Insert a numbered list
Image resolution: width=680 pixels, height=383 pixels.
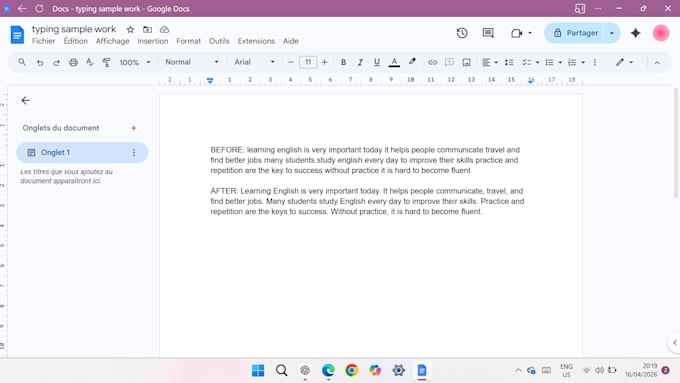[x=572, y=62]
